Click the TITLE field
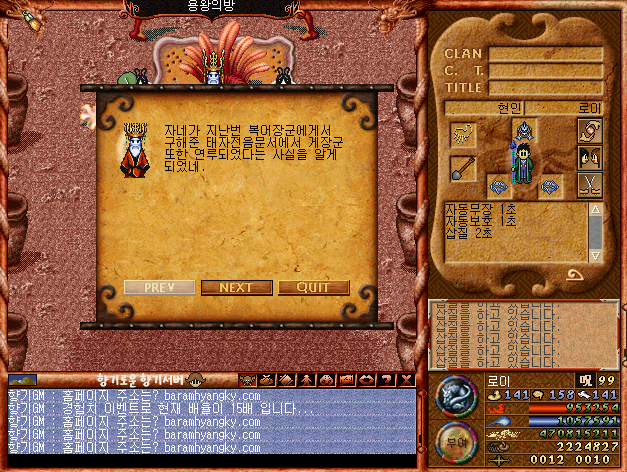This screenshot has width=627, height=472. [545, 88]
